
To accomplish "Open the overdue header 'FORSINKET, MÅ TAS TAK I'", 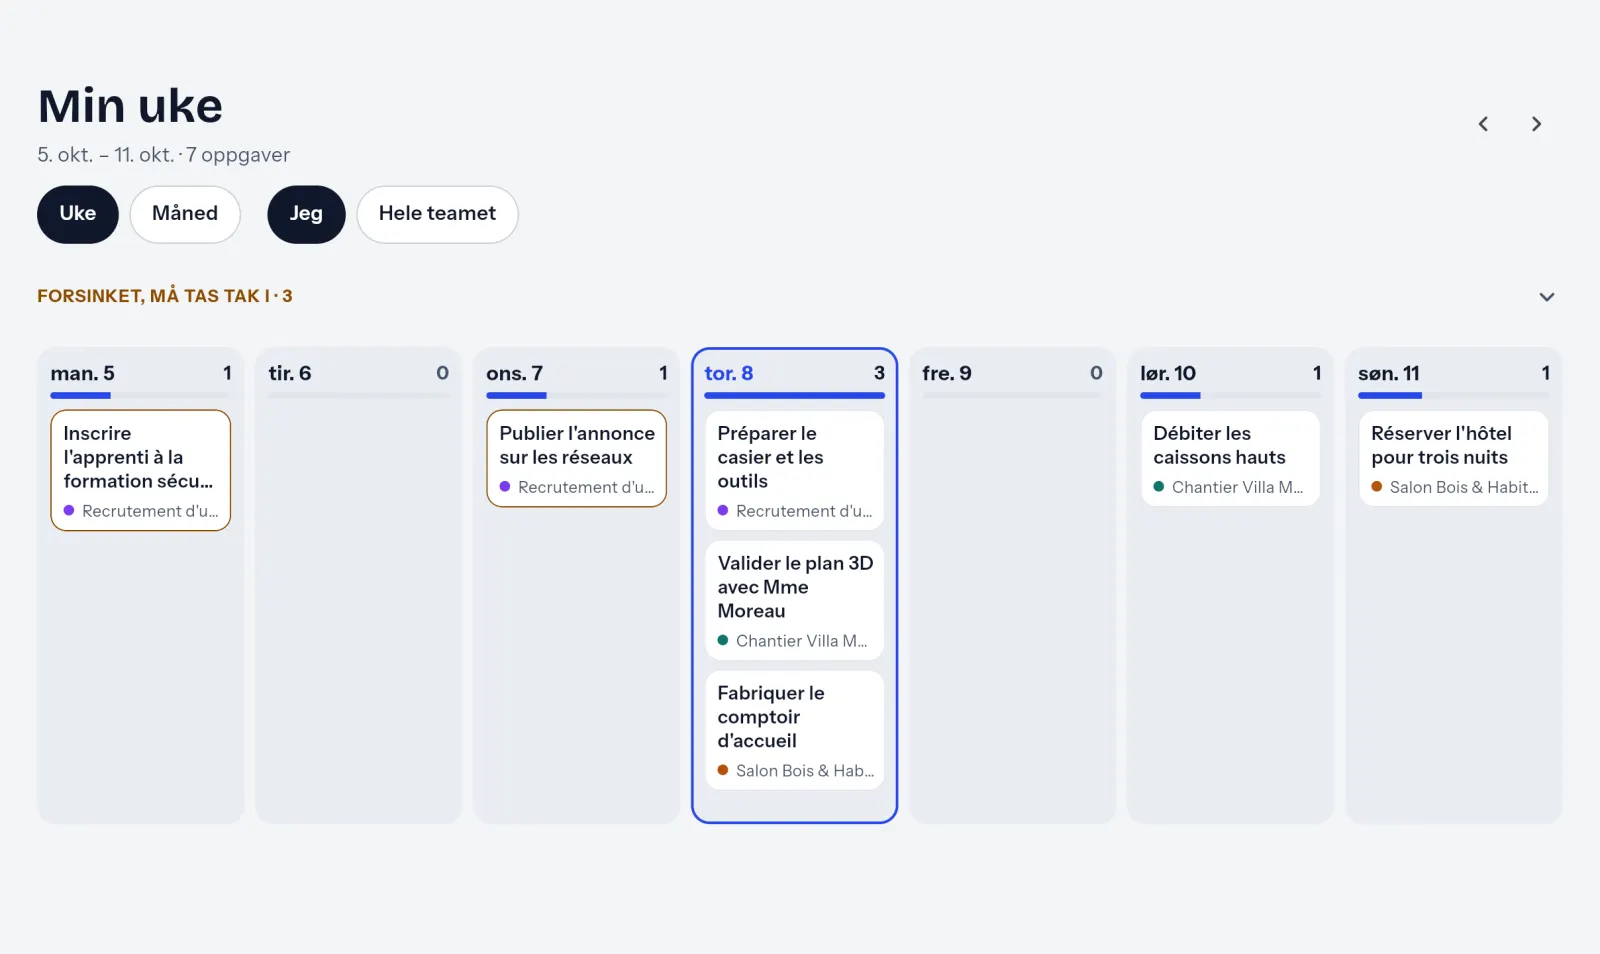I will [x=165, y=296].
